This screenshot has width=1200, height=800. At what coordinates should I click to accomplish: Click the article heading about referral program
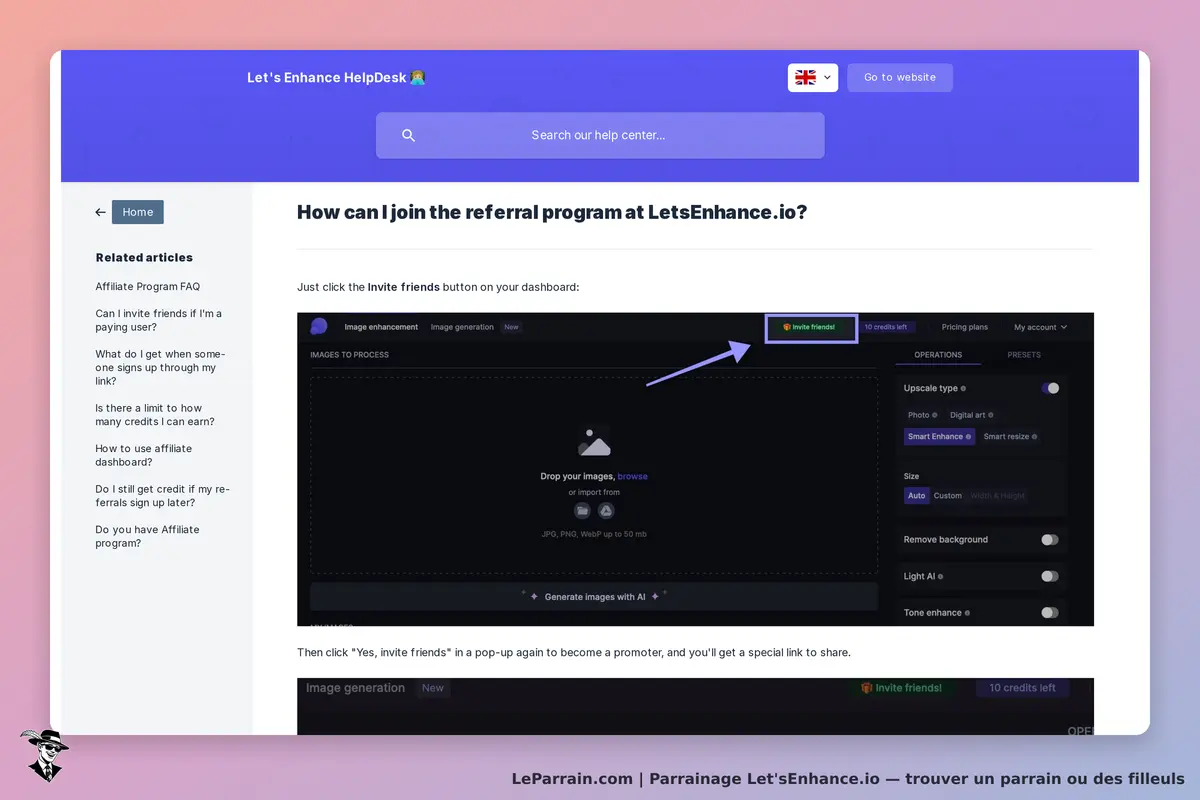[x=551, y=212]
